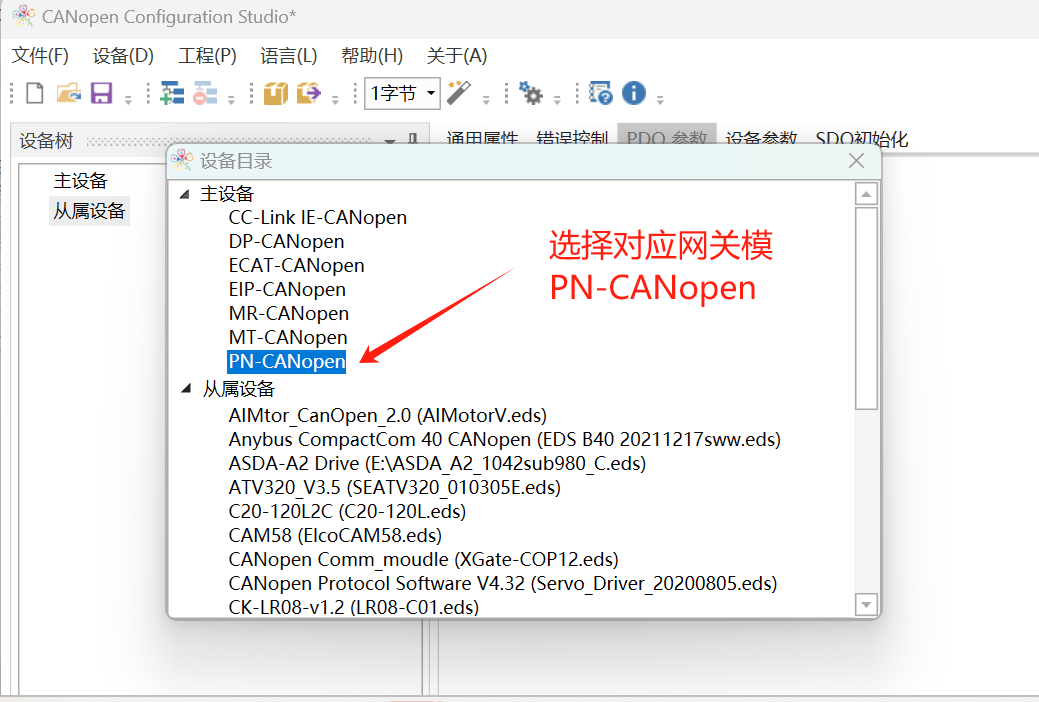Open the 帮助(H) menu
Screen dimensions: 1039x702
tap(372, 56)
